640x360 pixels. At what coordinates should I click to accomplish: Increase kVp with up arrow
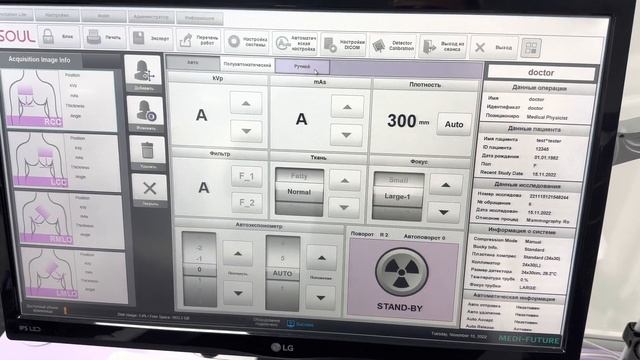[246, 103]
